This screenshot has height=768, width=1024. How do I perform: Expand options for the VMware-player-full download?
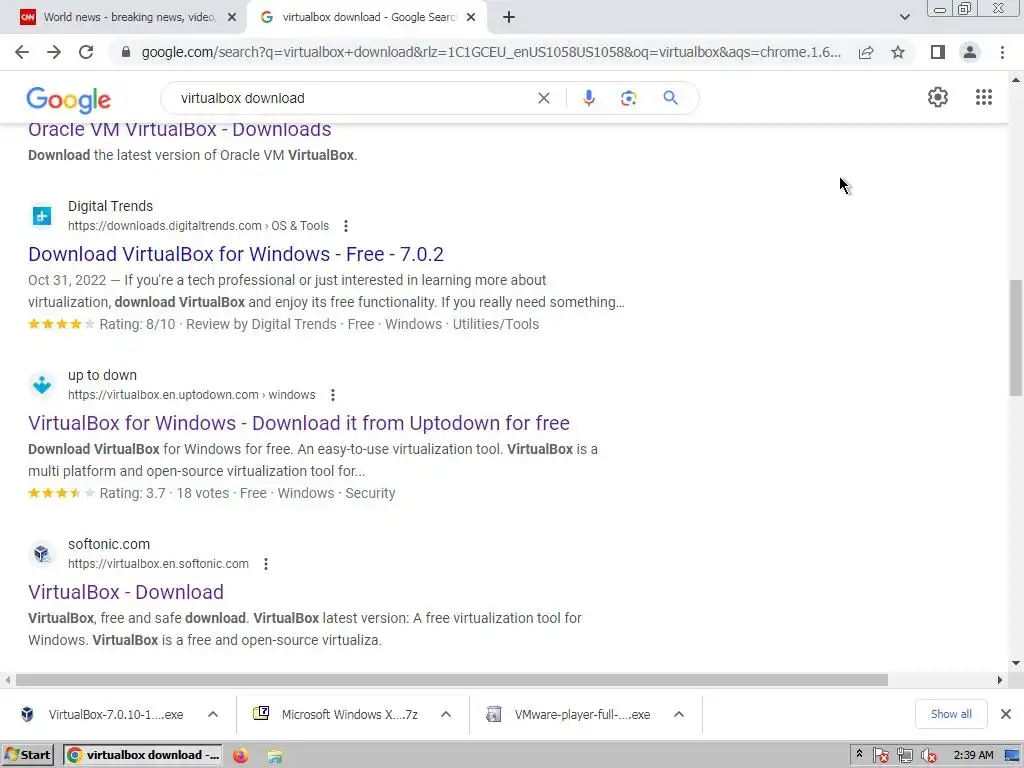point(679,714)
